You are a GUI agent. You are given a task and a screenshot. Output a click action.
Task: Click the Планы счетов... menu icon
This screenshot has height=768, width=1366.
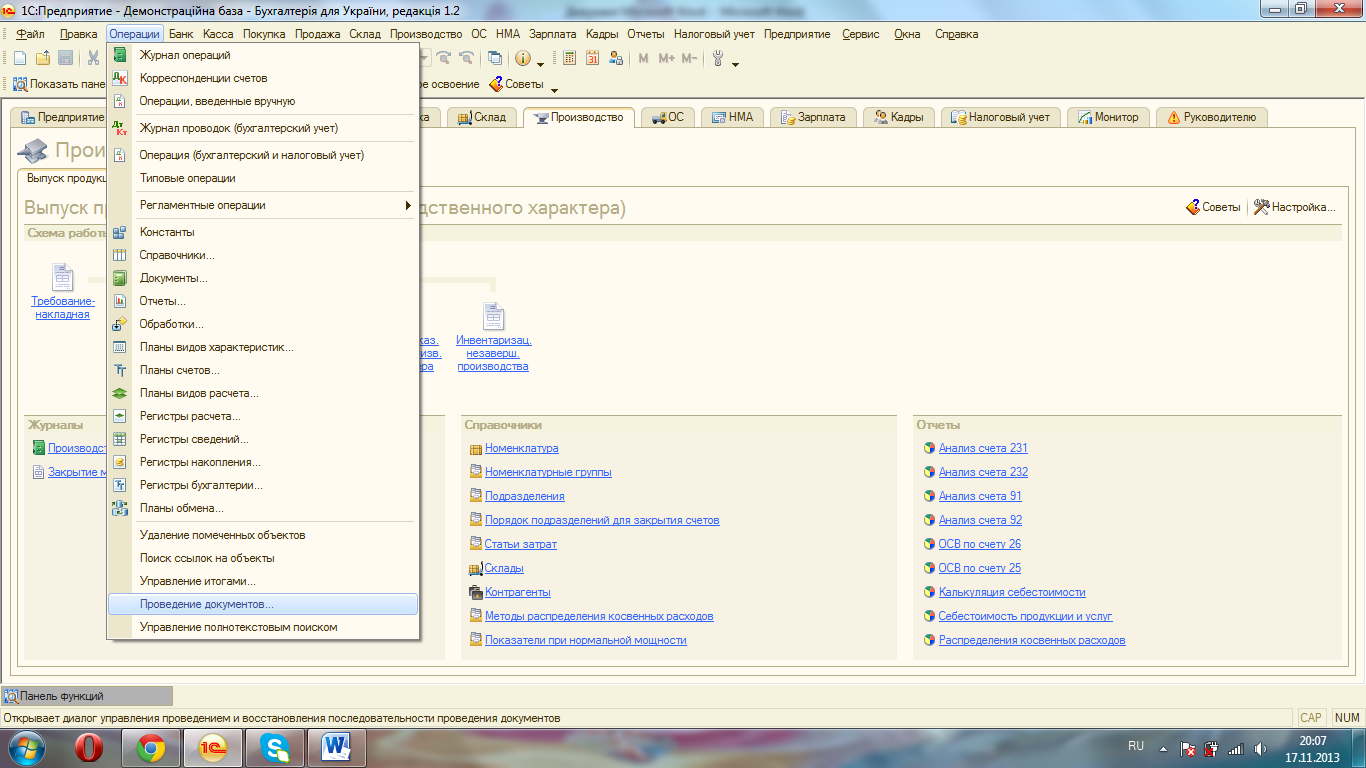(x=120, y=370)
